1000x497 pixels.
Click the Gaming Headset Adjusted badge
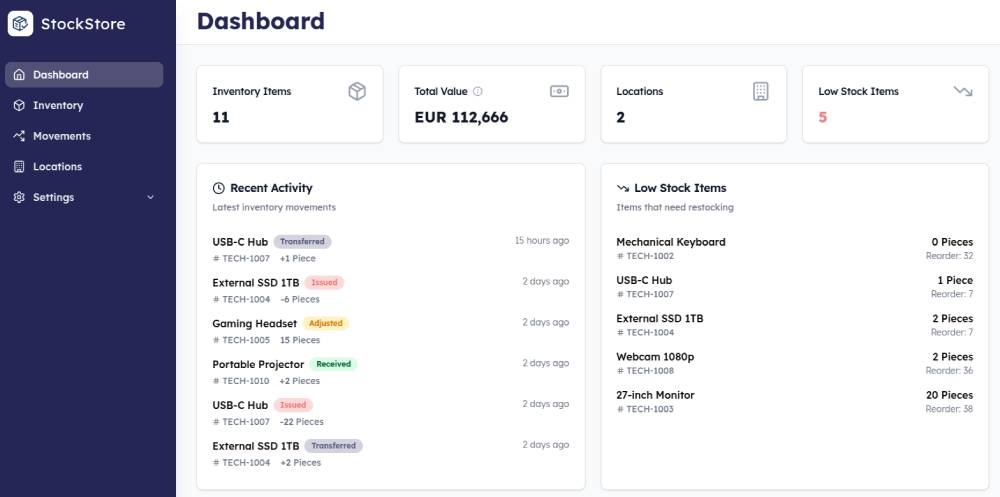click(326, 323)
